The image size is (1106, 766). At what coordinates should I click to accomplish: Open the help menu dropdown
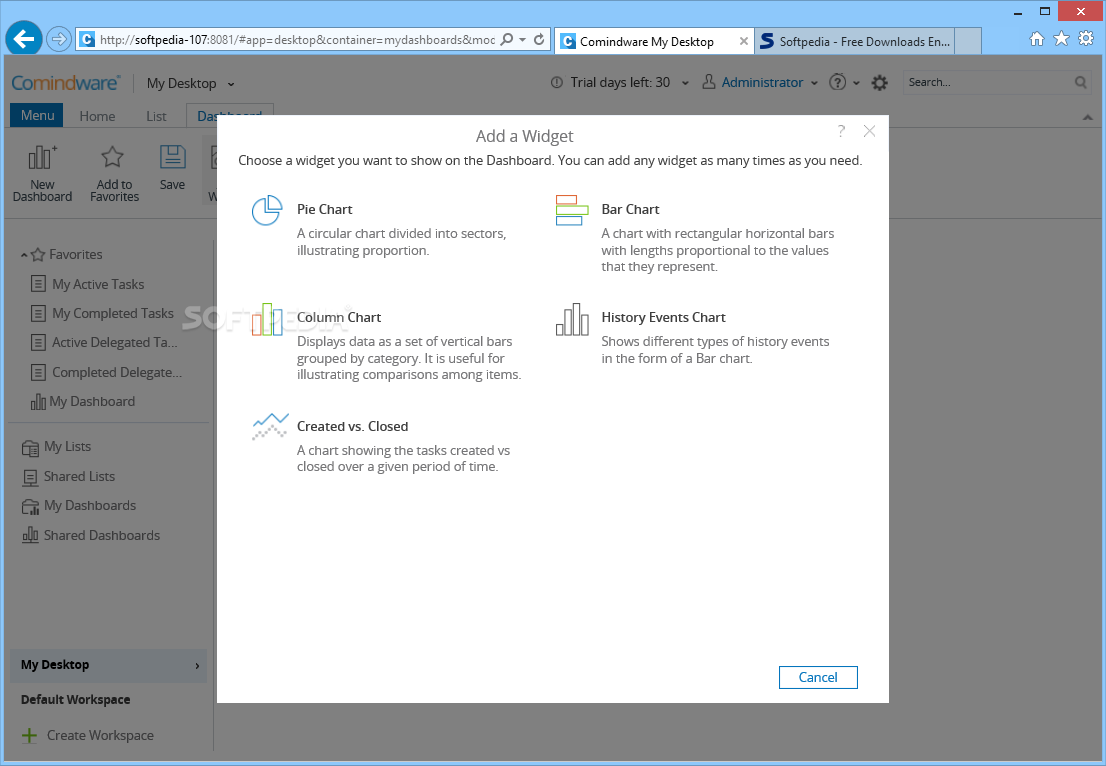[856, 83]
